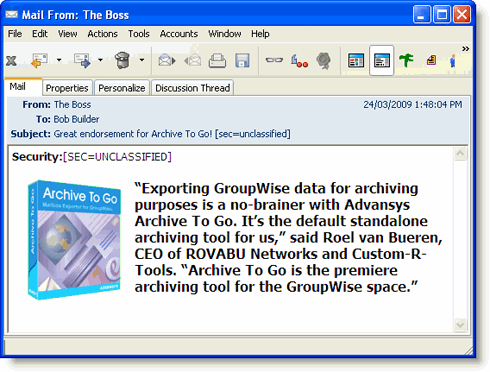
Task: Switch to the Properties tab
Action: click(x=67, y=88)
